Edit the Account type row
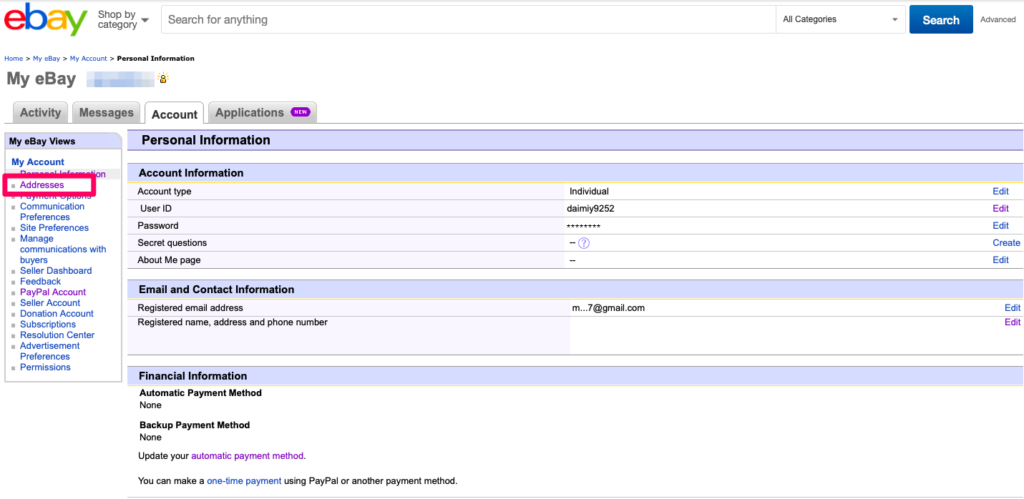This screenshot has width=1024, height=499. (1000, 191)
